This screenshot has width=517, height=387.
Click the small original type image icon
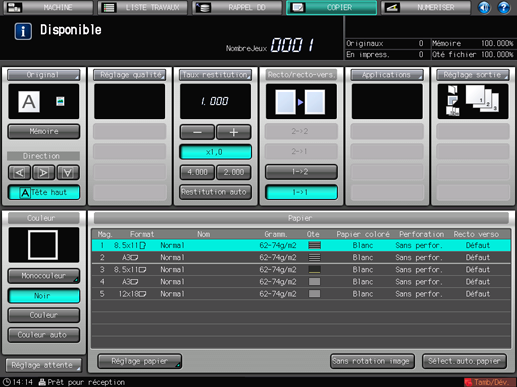click(60, 101)
